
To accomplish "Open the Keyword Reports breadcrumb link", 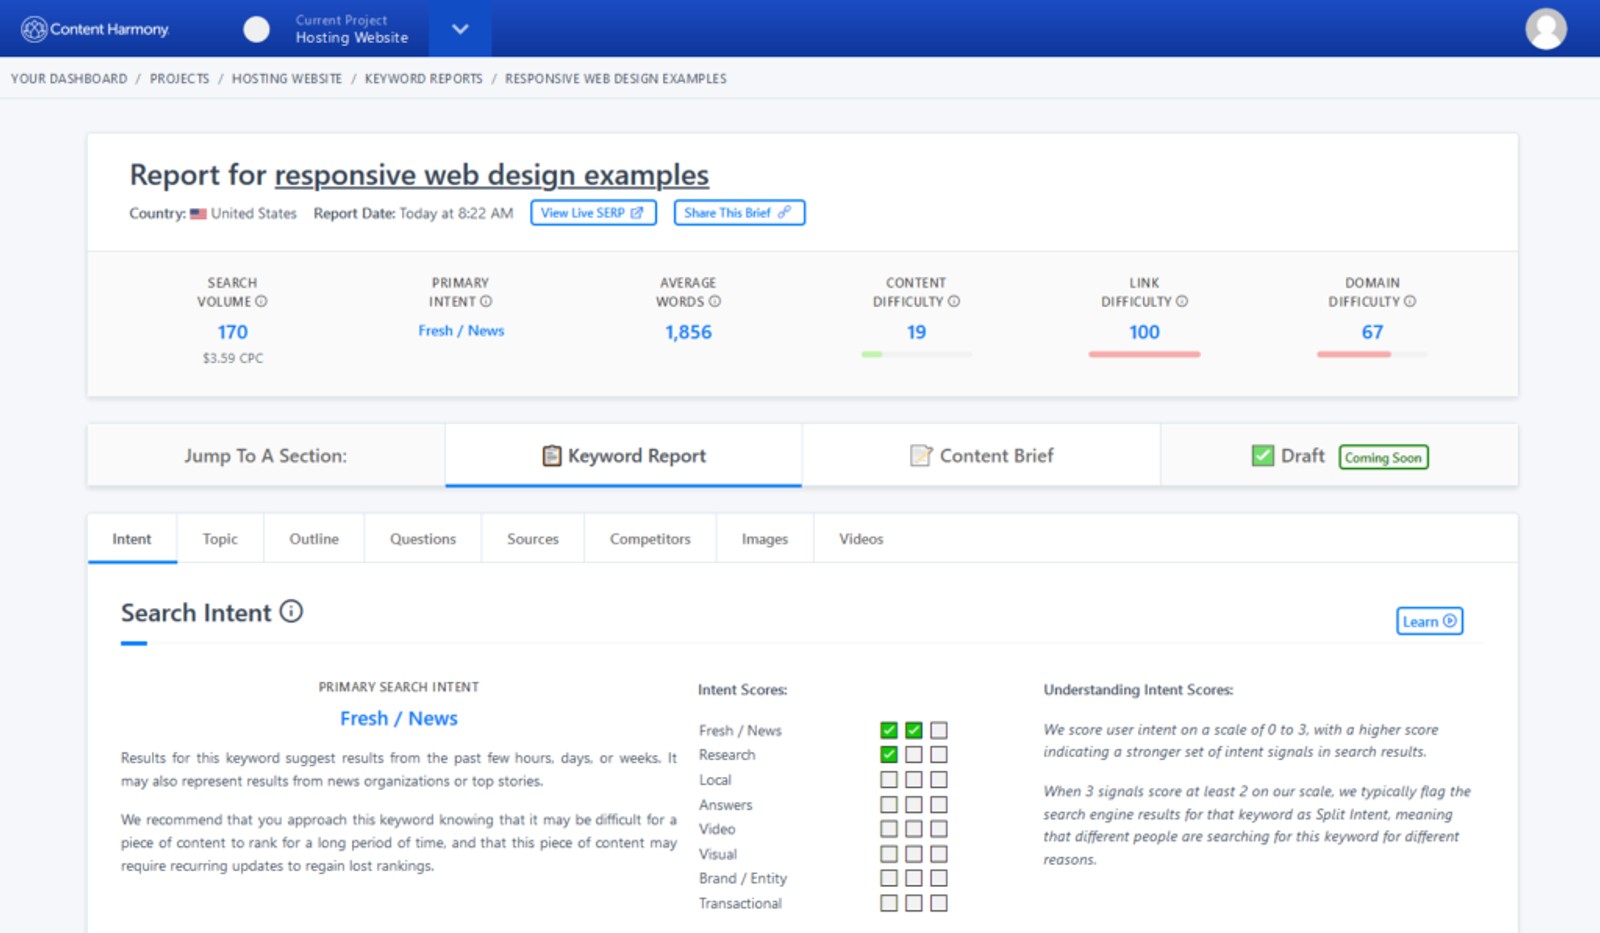I will (x=424, y=79).
